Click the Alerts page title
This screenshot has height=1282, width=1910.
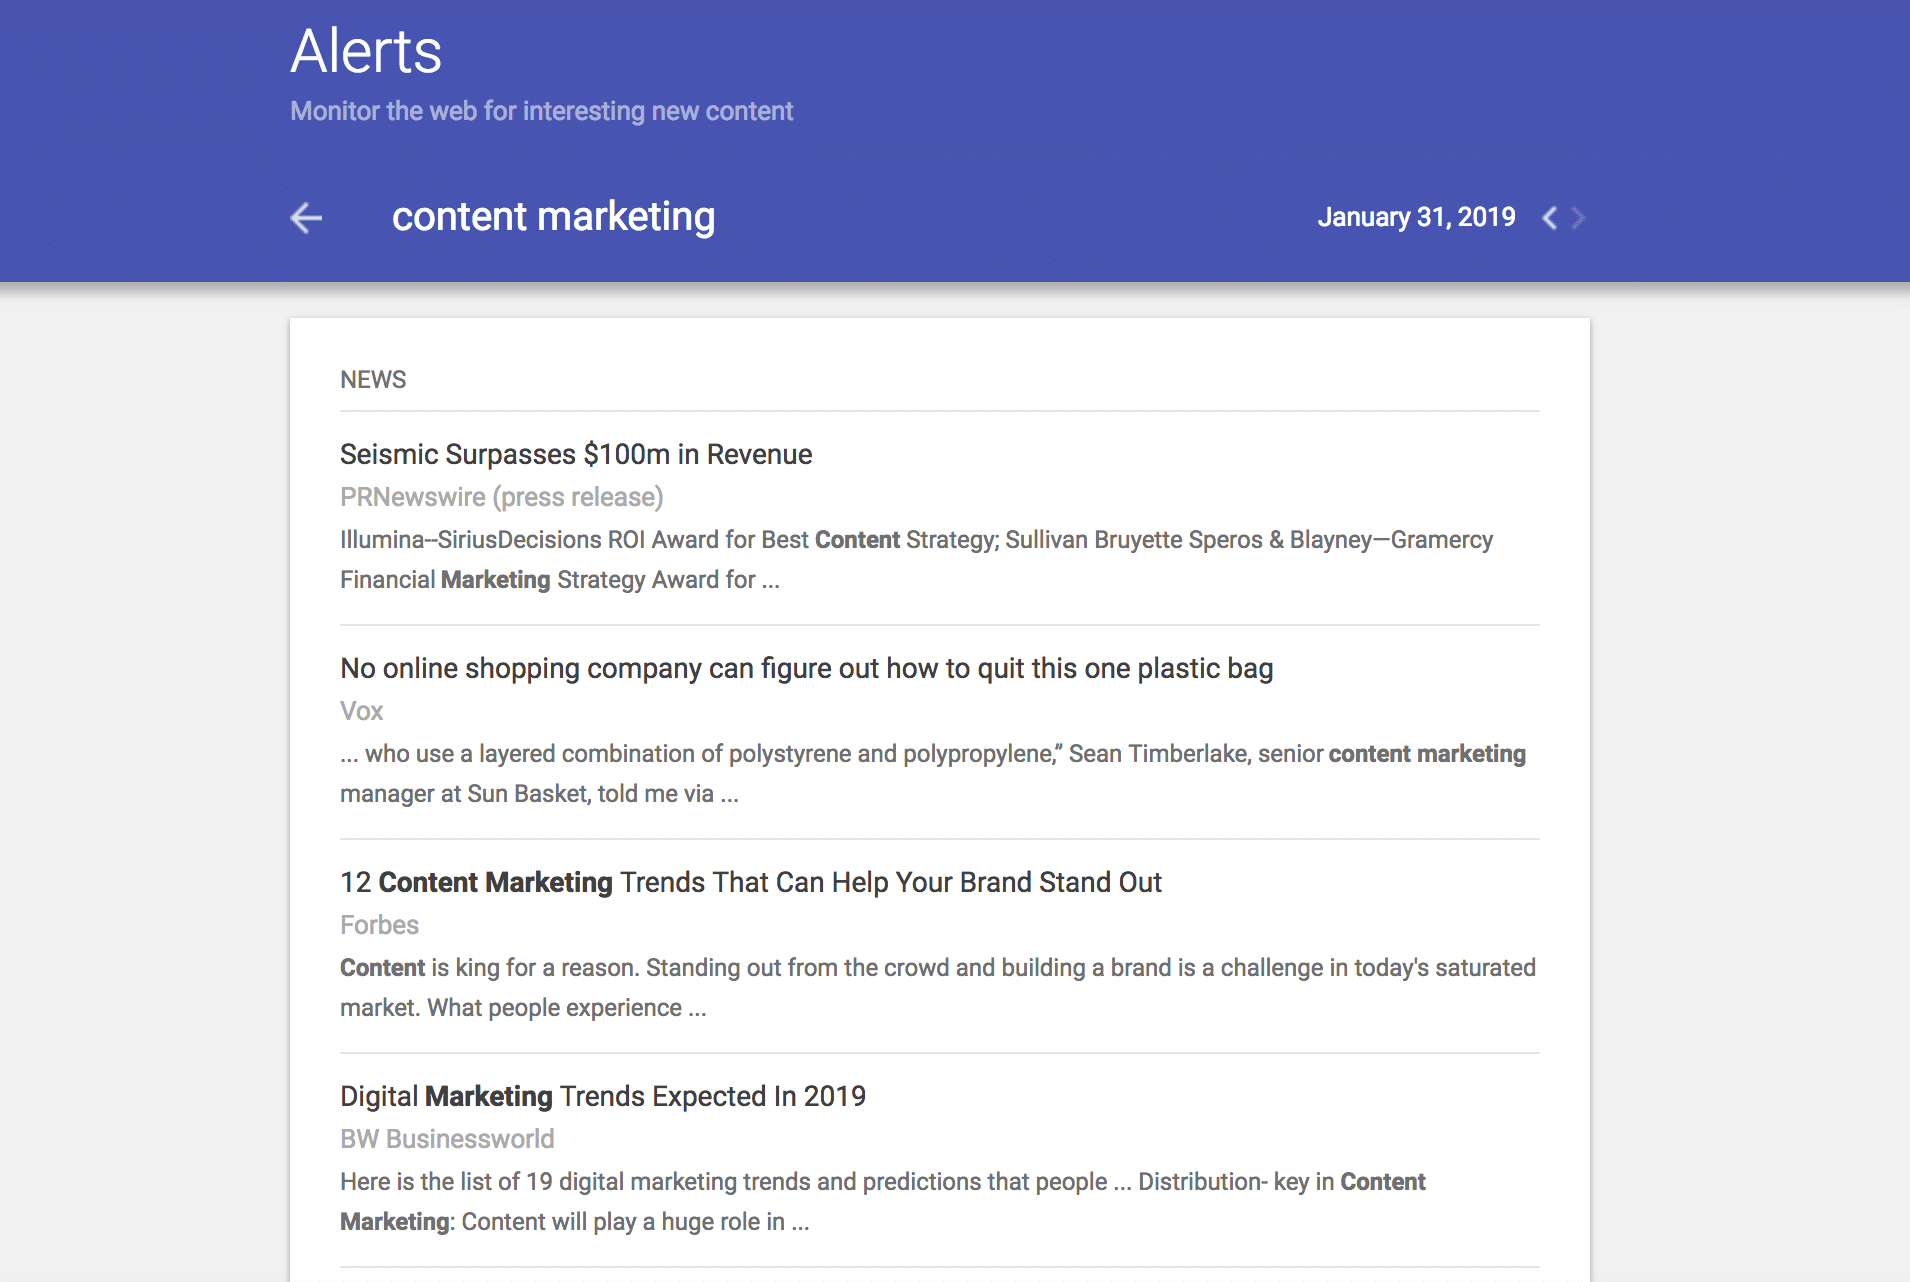tap(366, 51)
